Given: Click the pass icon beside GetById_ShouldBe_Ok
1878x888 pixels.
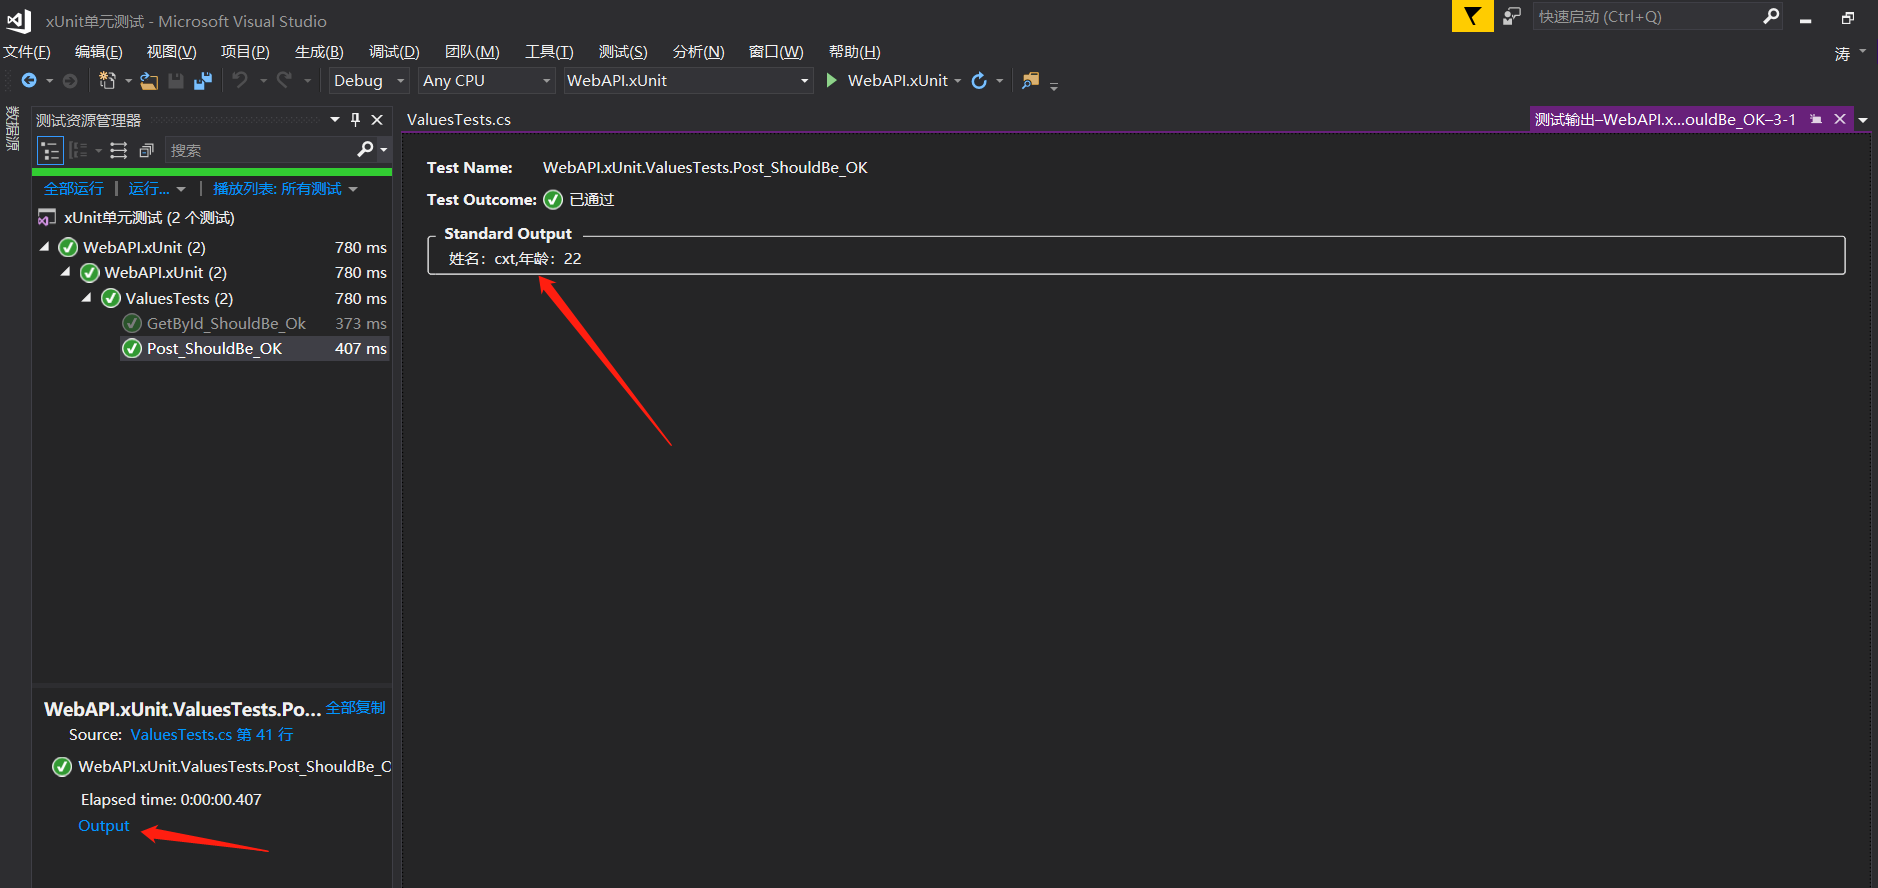Looking at the screenshot, I should [132, 323].
